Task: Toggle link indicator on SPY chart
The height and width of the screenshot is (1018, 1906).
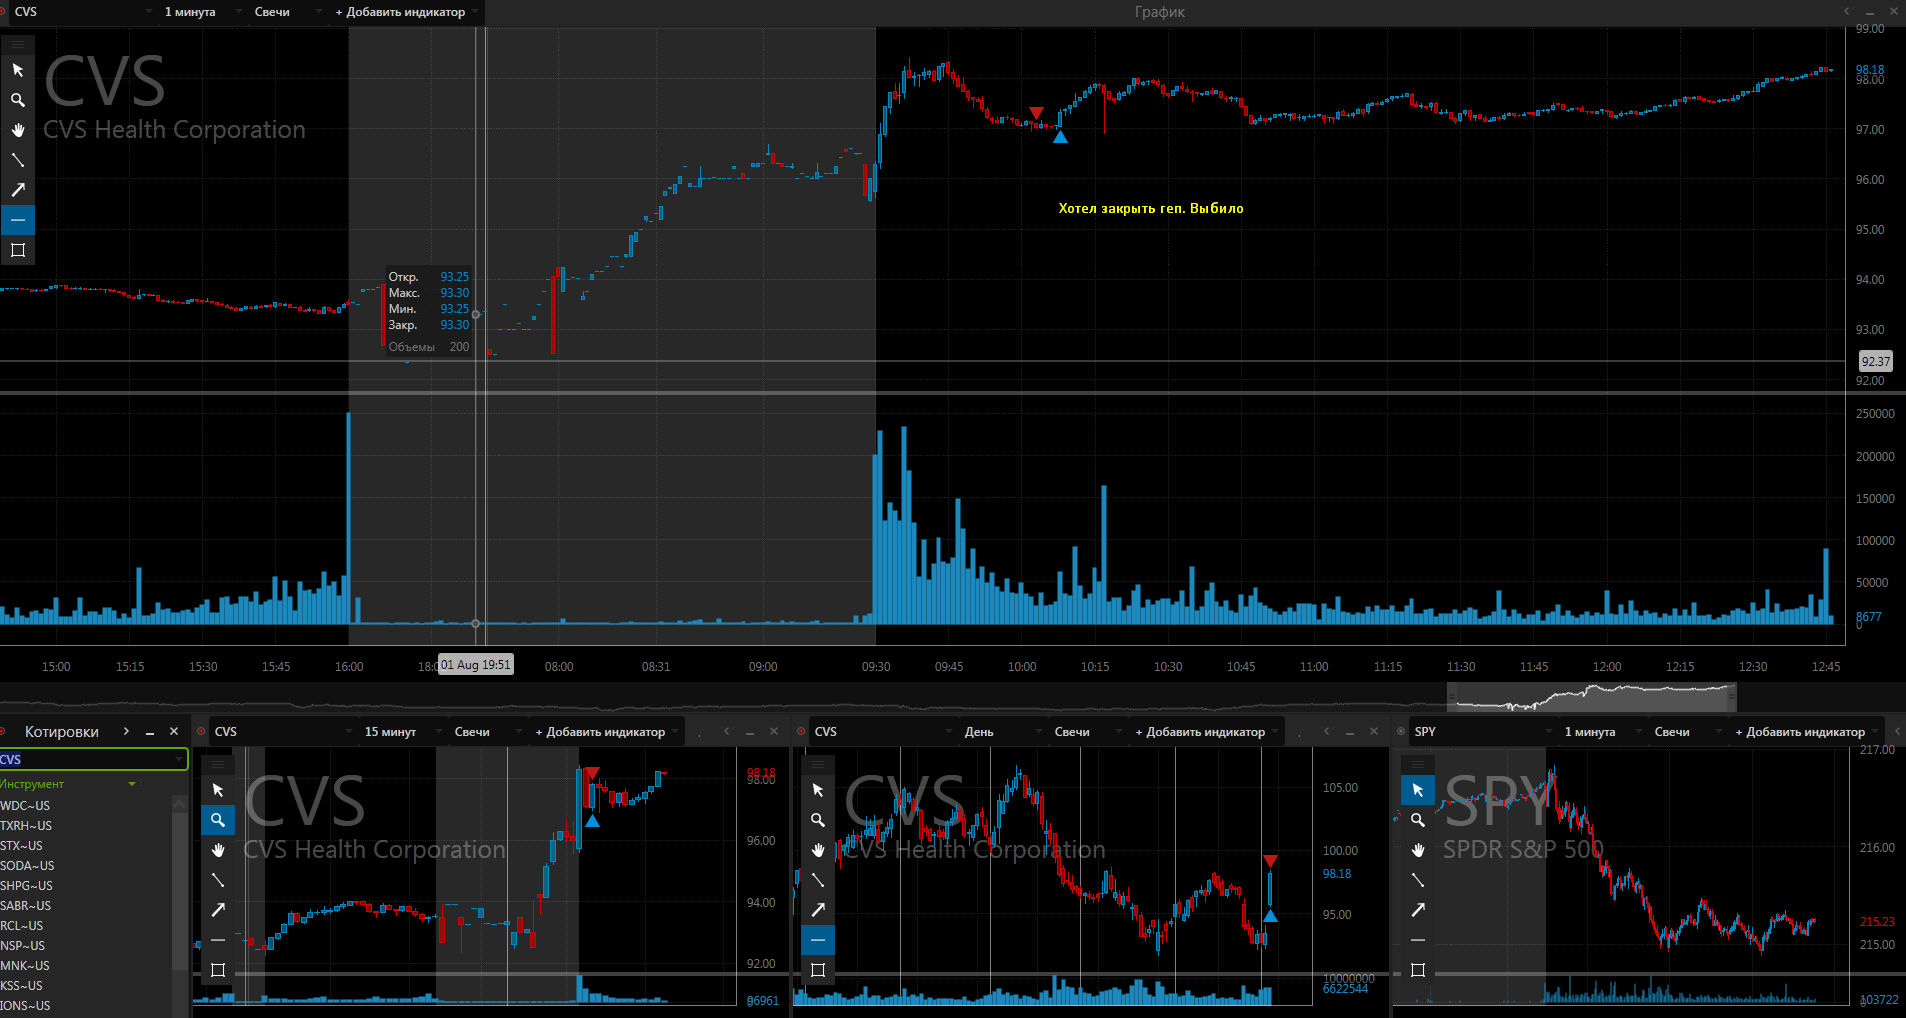Action: (1401, 732)
